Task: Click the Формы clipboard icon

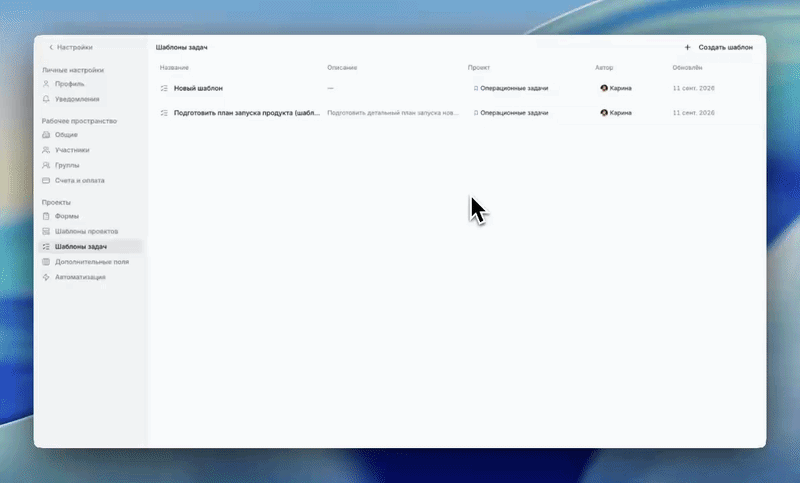Action: pyautogui.click(x=46, y=216)
